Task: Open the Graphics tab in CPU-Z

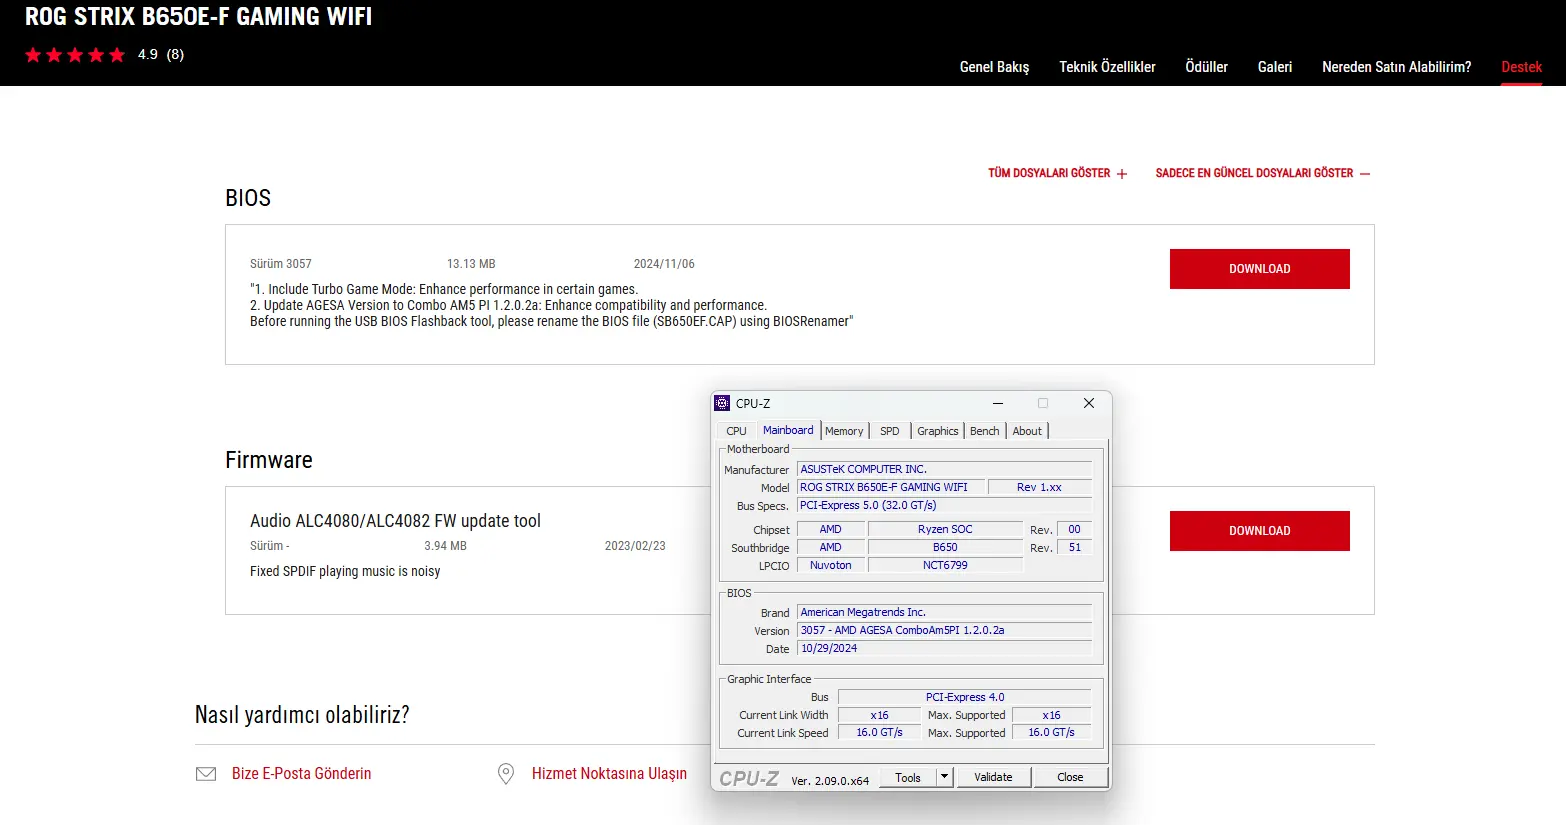Action: [938, 431]
